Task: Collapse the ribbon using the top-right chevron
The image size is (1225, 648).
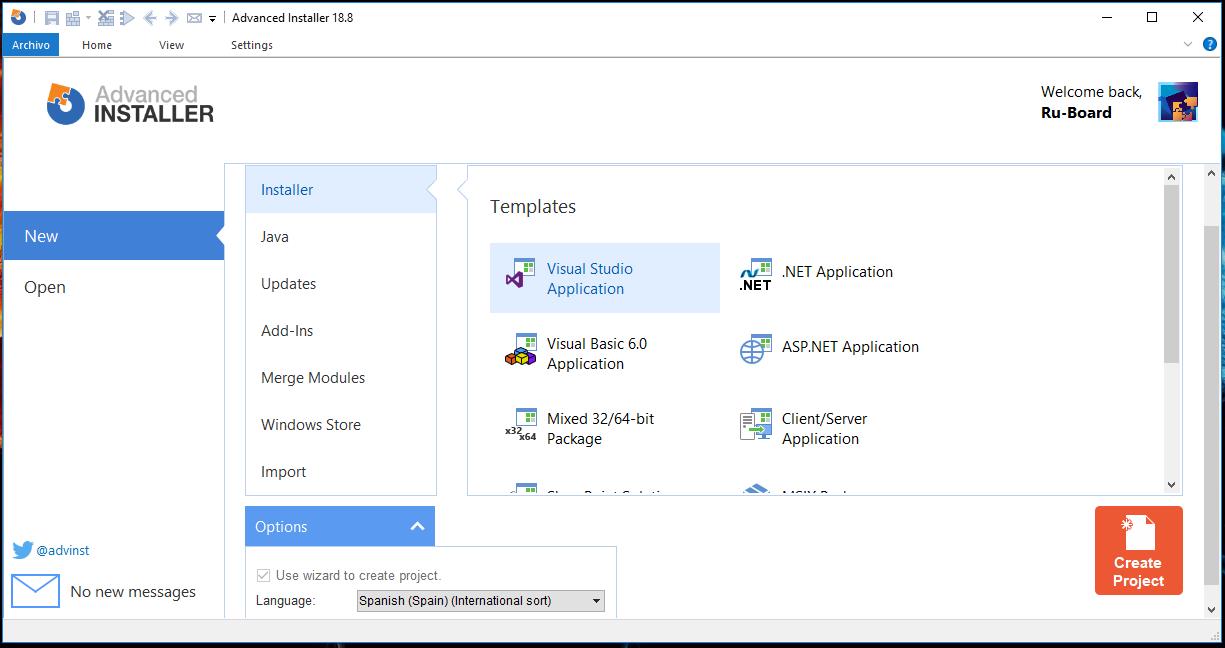Action: point(1188,44)
